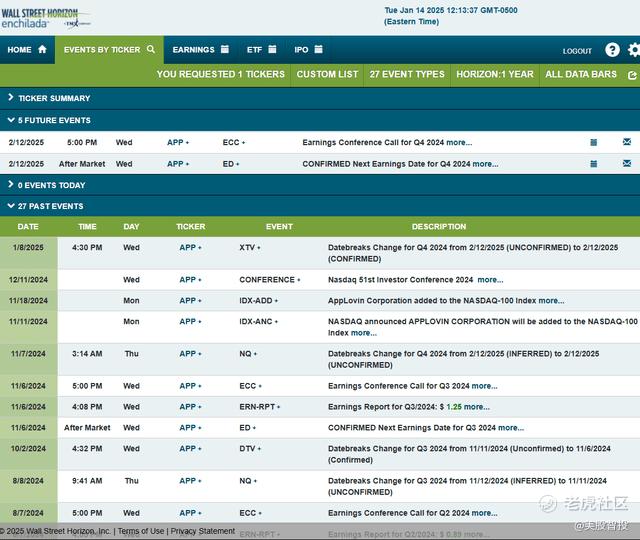This screenshot has height=540, width=640.
Task: Click more link for Nasdaq 51st Investor Conference
Action: (x=490, y=280)
